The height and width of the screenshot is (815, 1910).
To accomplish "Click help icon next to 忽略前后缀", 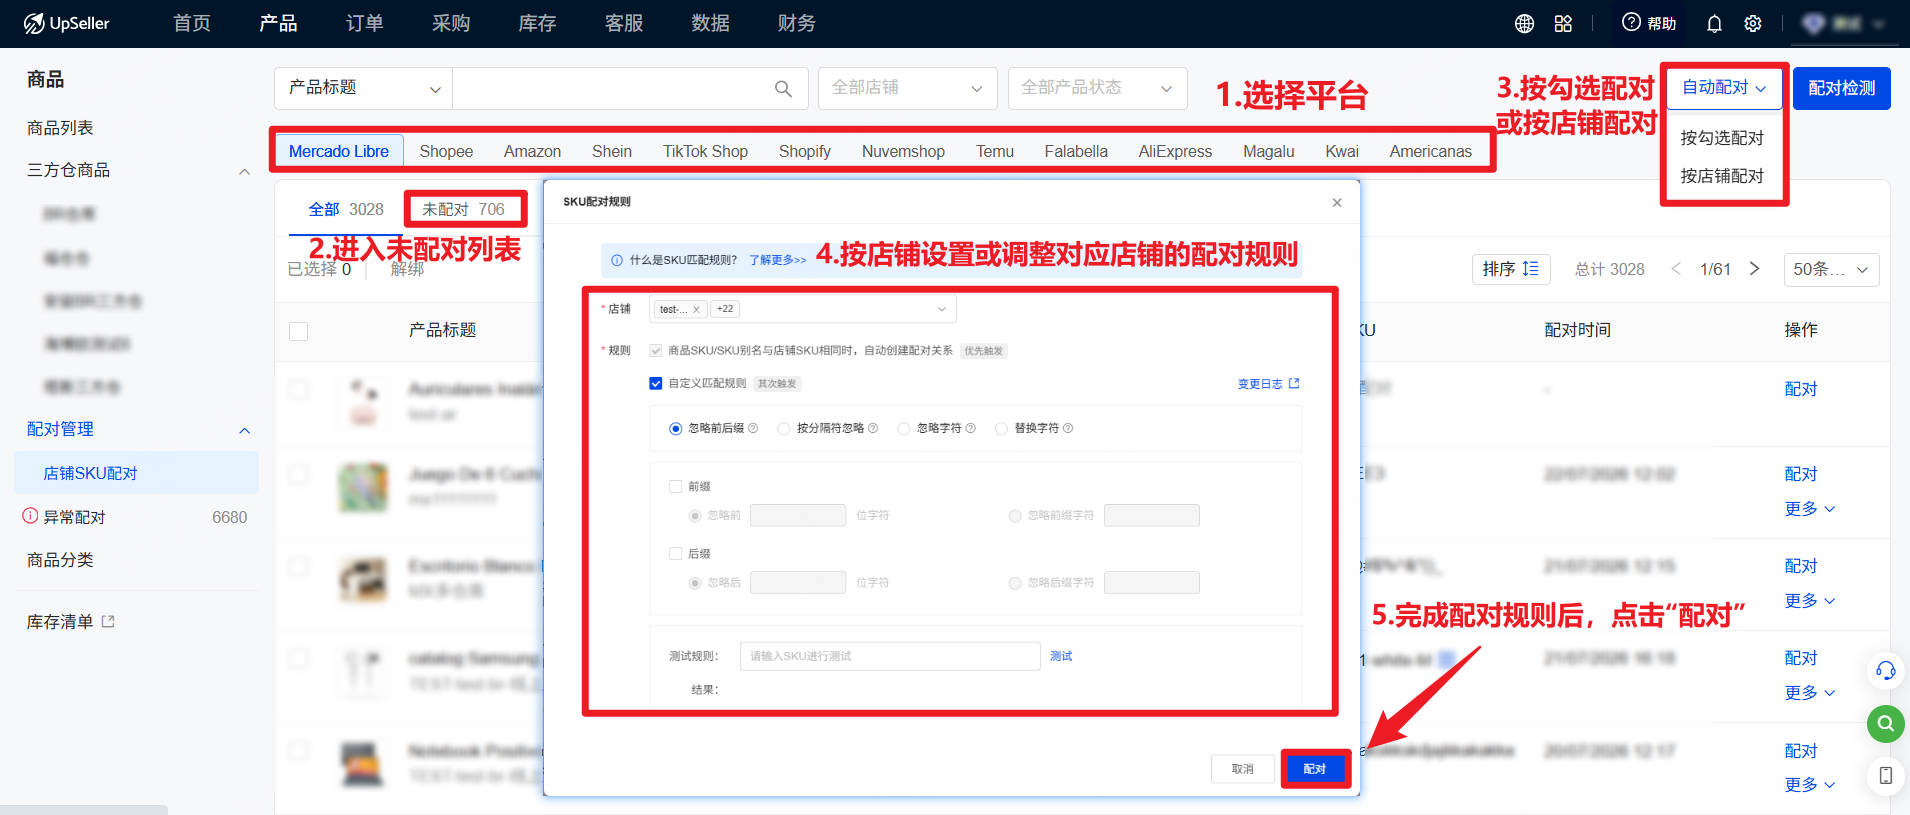I will [753, 428].
